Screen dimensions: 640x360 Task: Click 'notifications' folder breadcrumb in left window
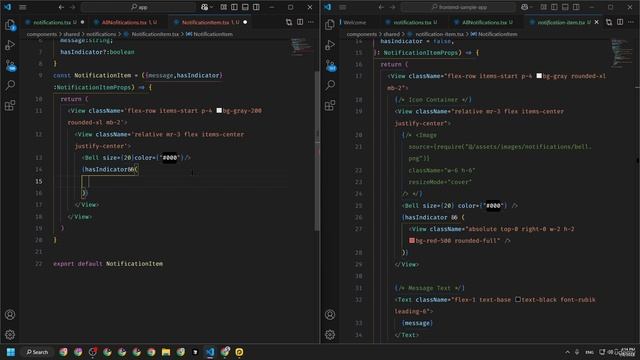pyautogui.click(x=101, y=34)
